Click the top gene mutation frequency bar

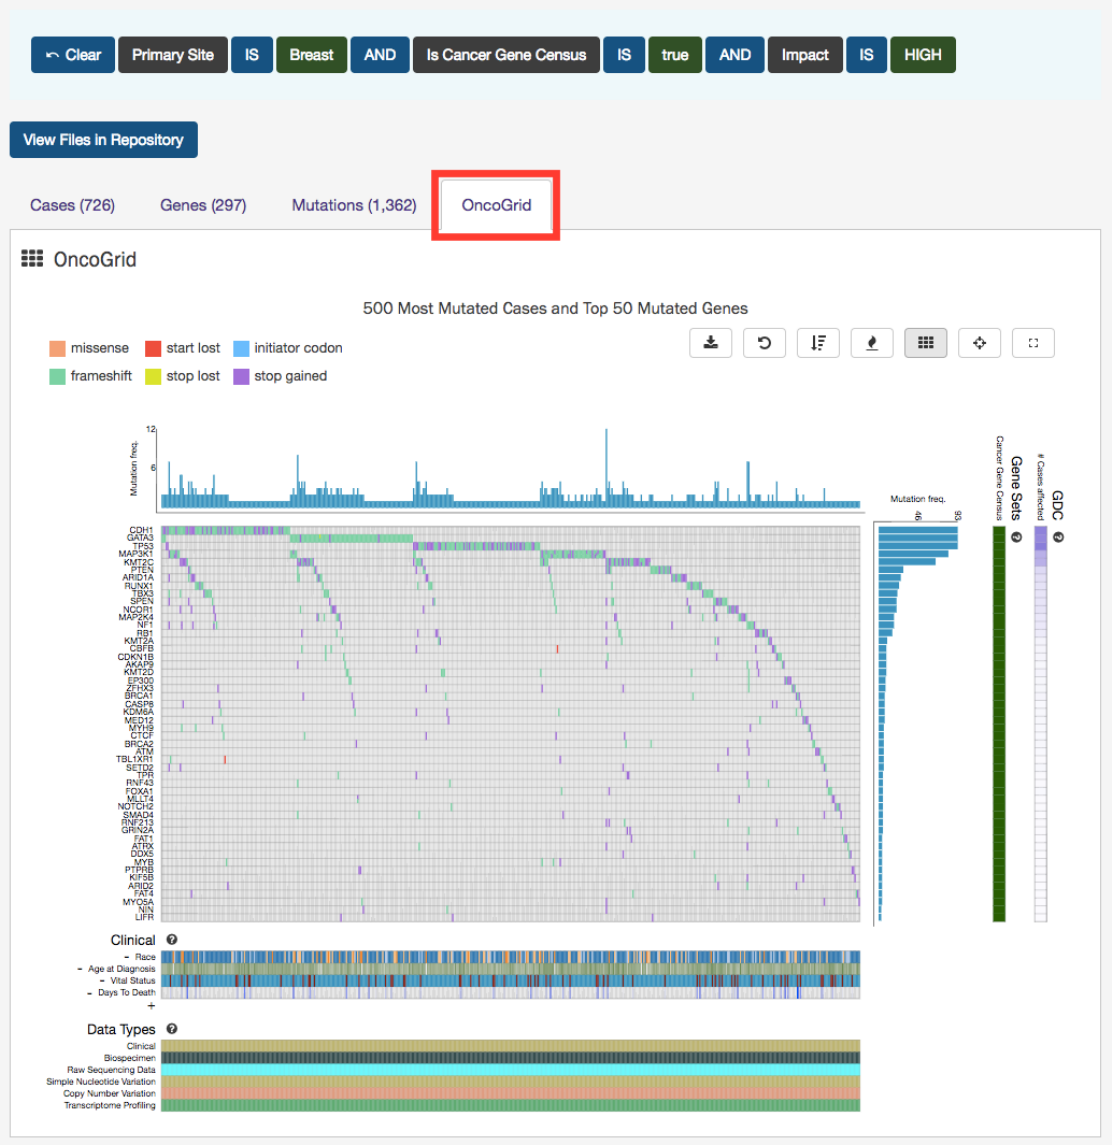[x=918, y=530]
